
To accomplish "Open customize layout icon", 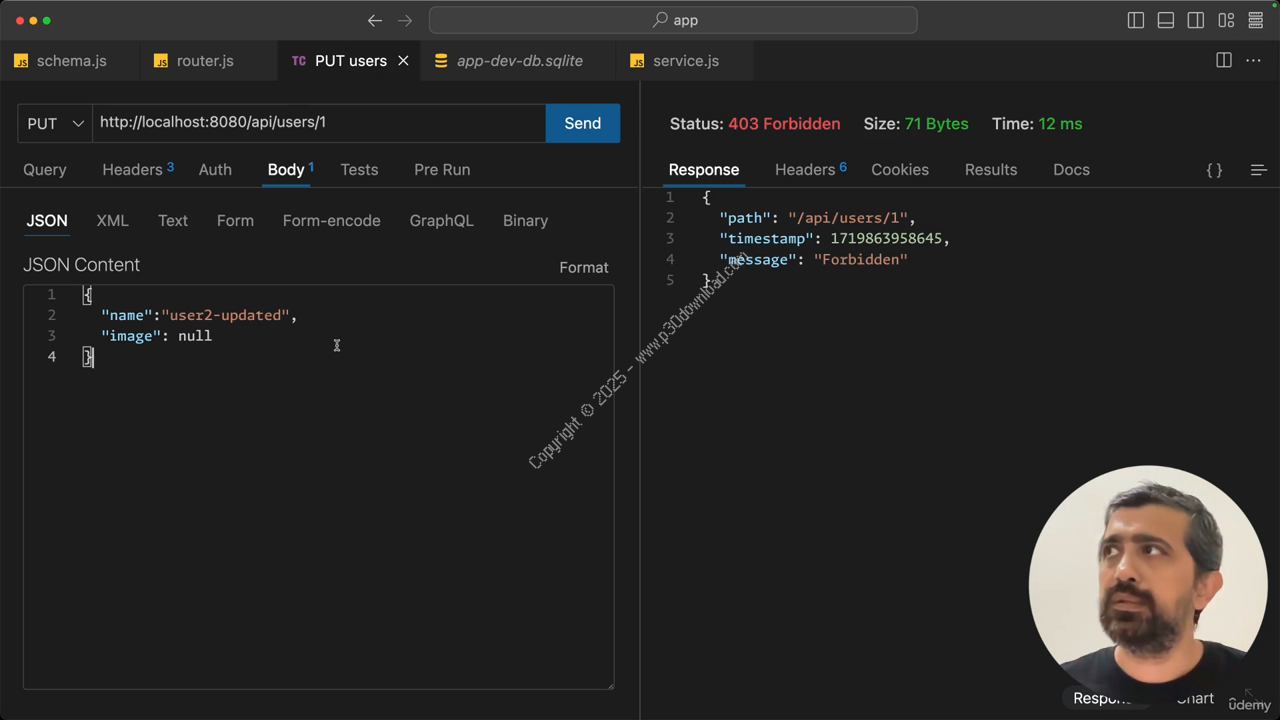I will click(1226, 20).
